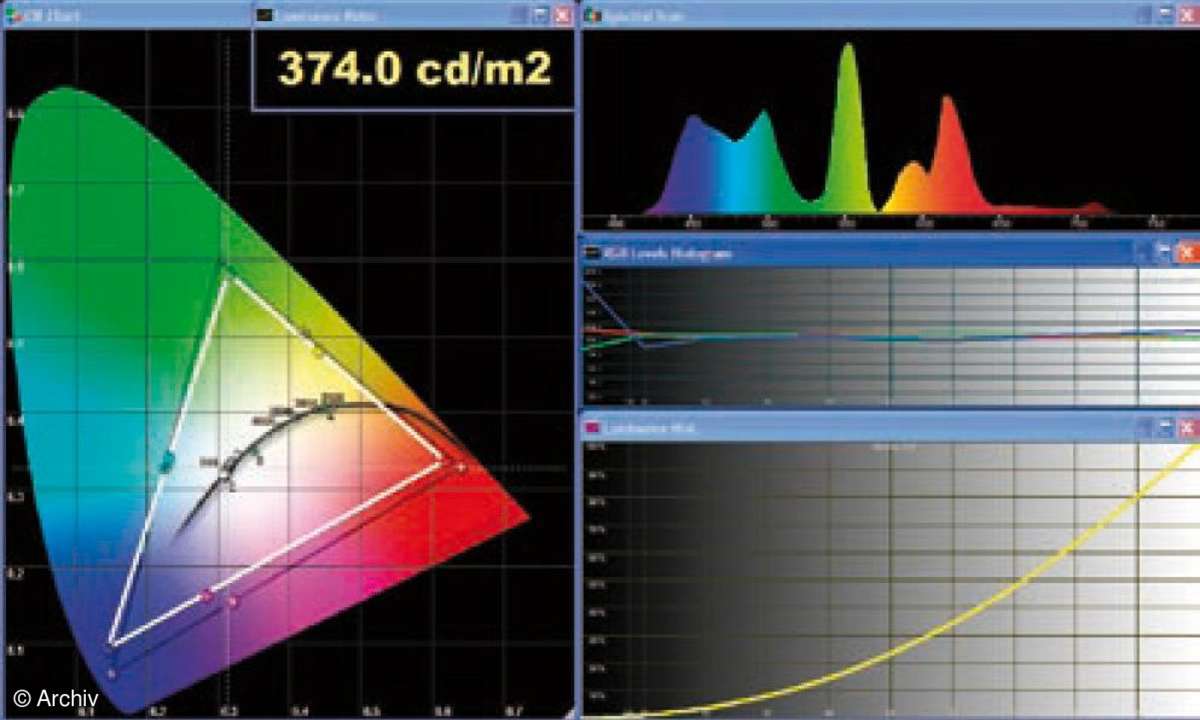Maximize the Luminance Meter window
This screenshot has width=1200, height=720.
541,16
